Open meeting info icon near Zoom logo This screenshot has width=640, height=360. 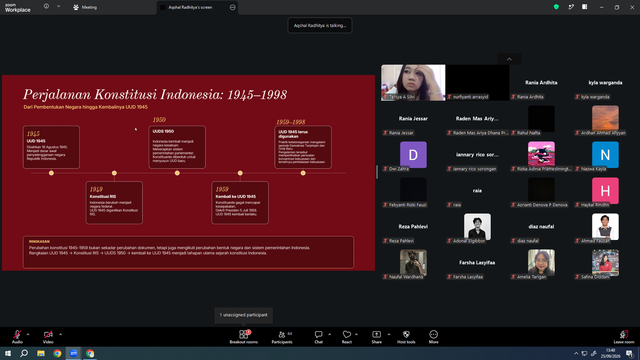point(46,6)
